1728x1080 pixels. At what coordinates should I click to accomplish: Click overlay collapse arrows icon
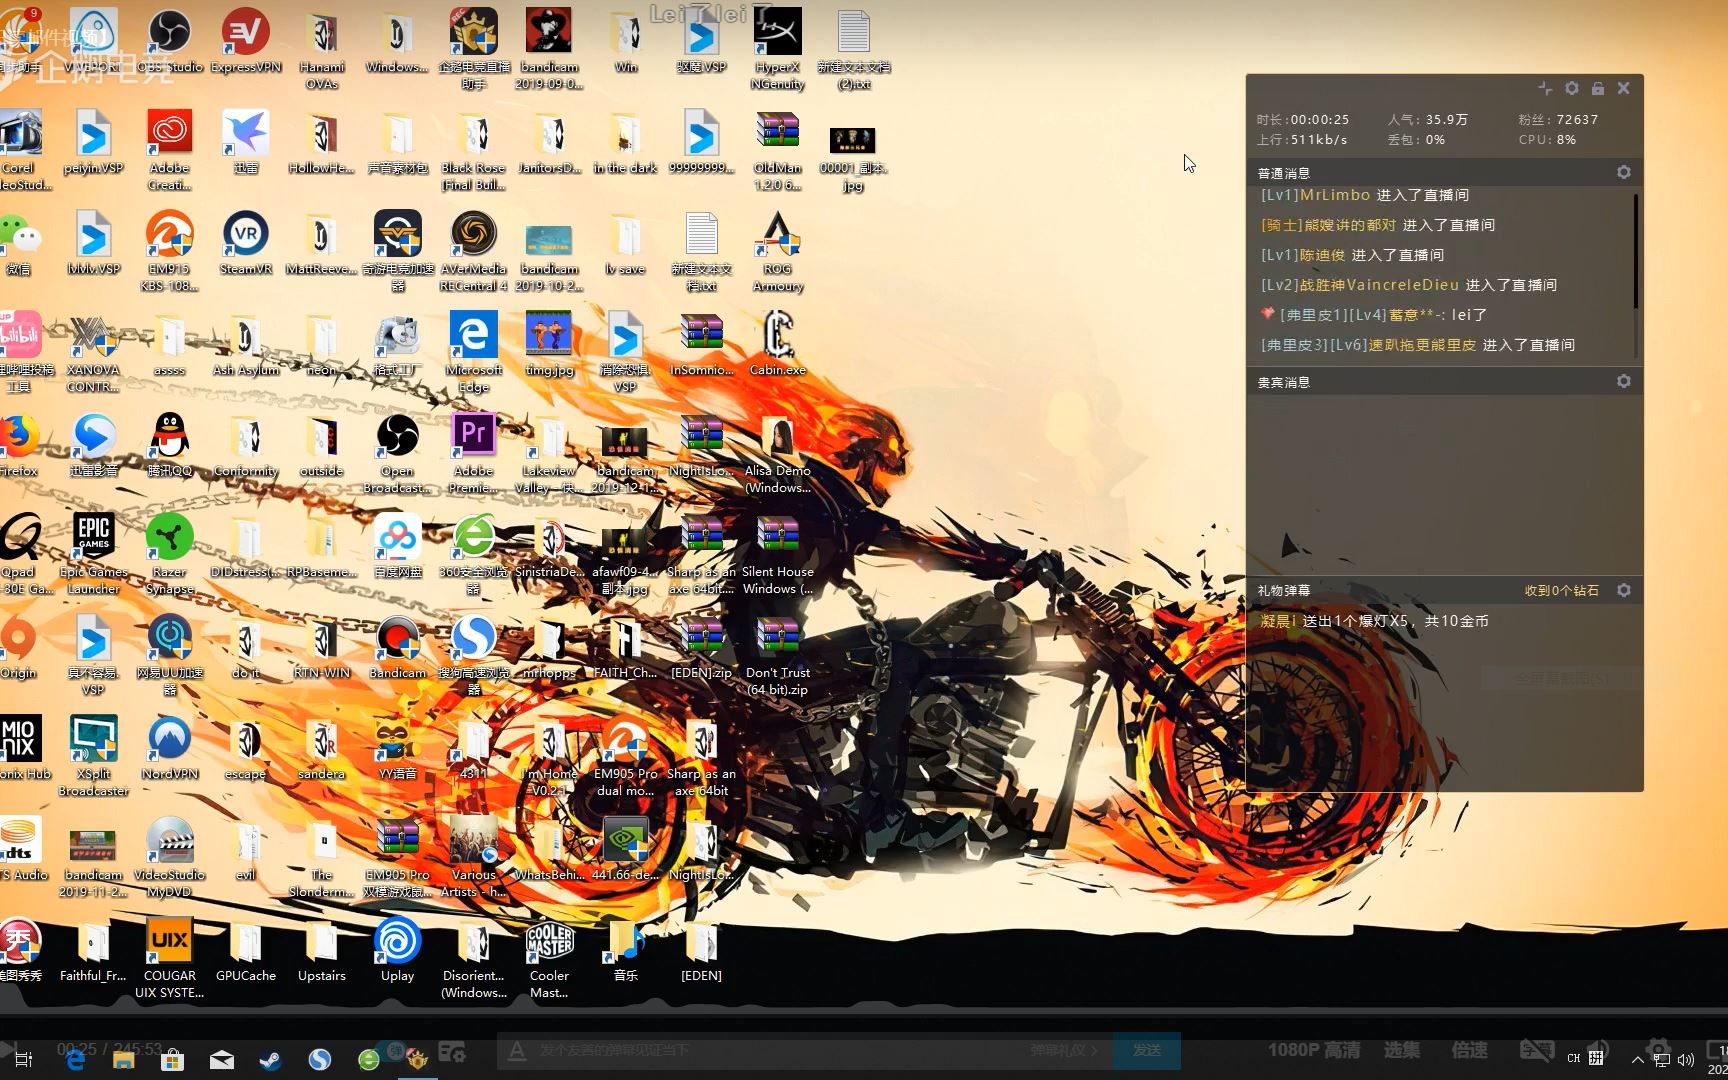1545,88
